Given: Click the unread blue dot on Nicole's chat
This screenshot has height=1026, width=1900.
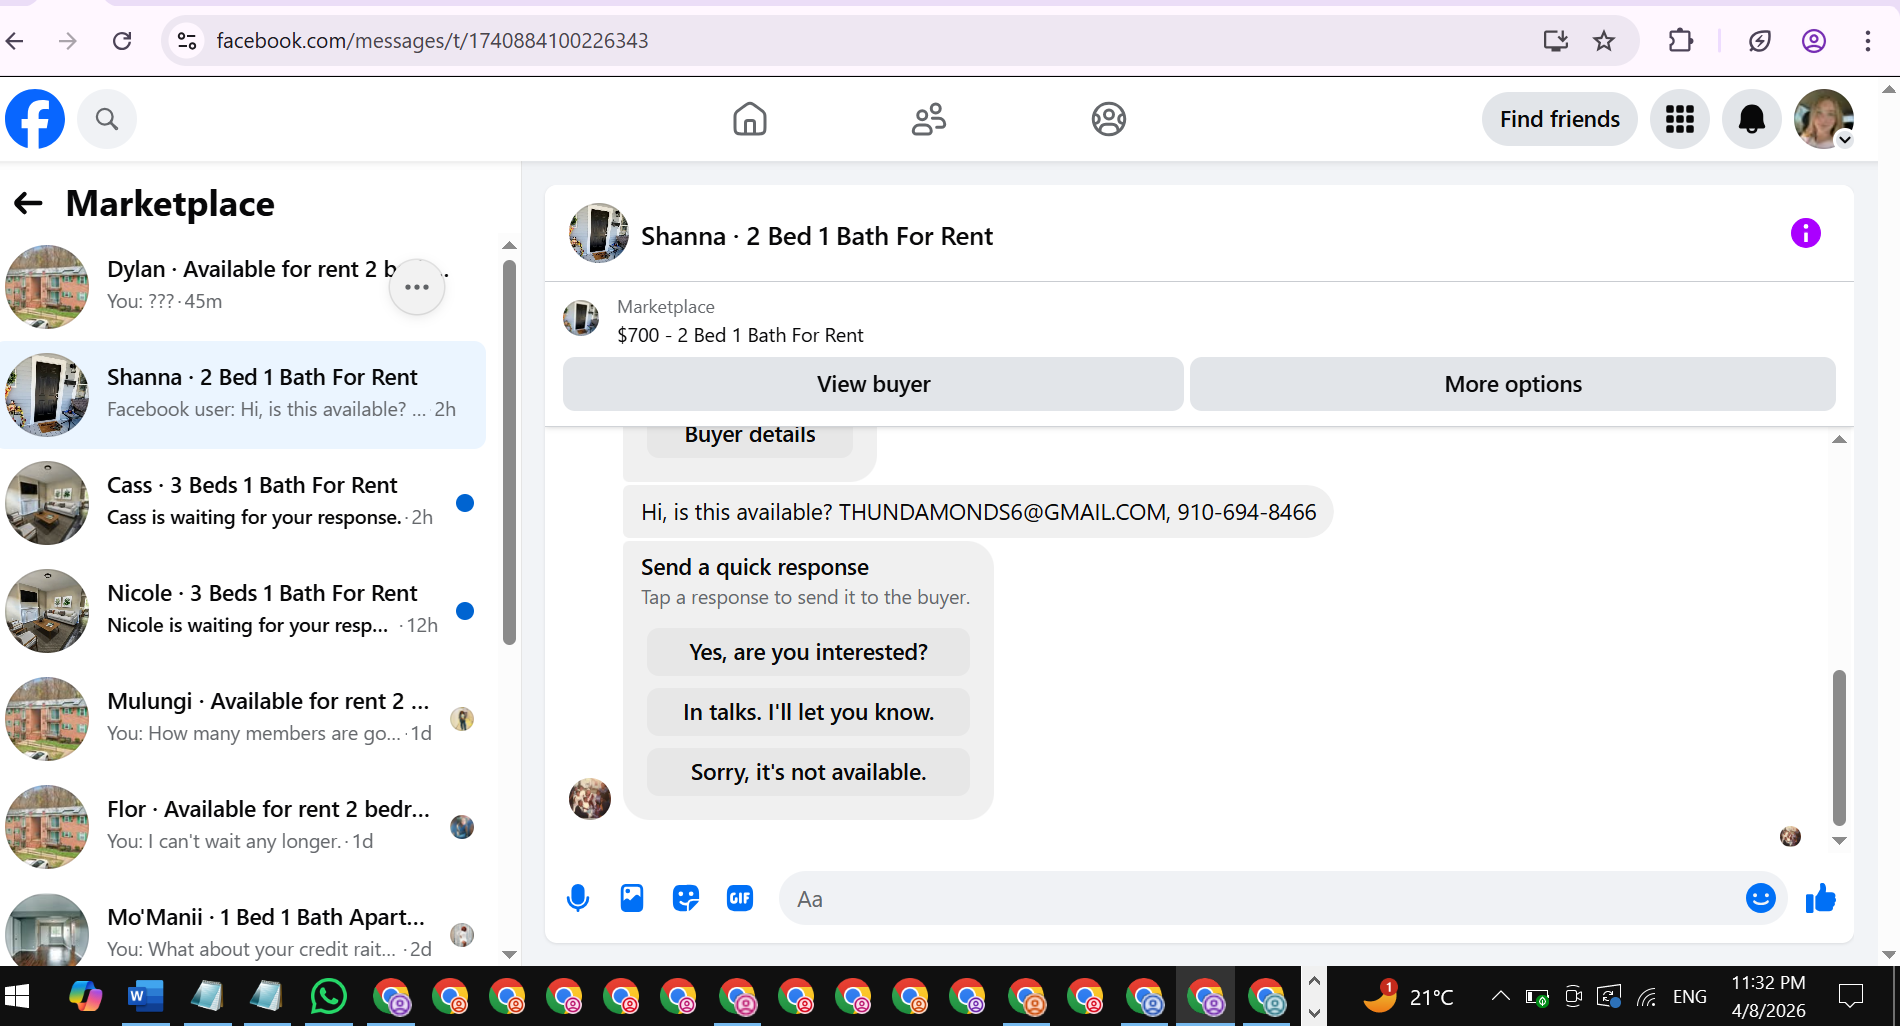Looking at the screenshot, I should pos(465,611).
